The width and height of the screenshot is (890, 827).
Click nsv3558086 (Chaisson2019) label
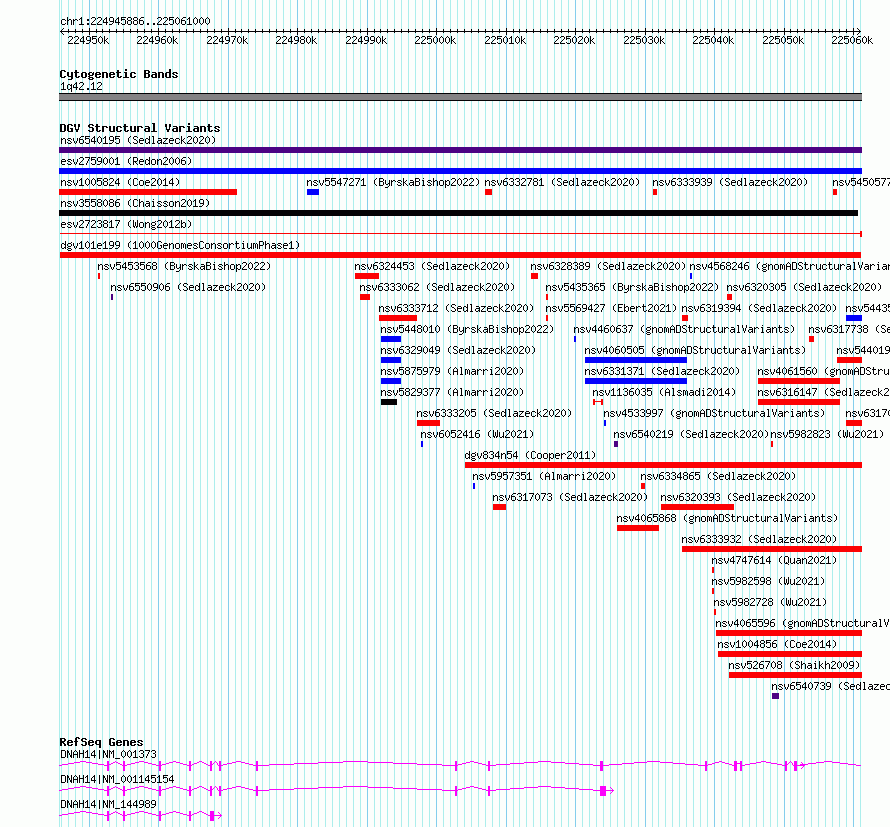135,203
